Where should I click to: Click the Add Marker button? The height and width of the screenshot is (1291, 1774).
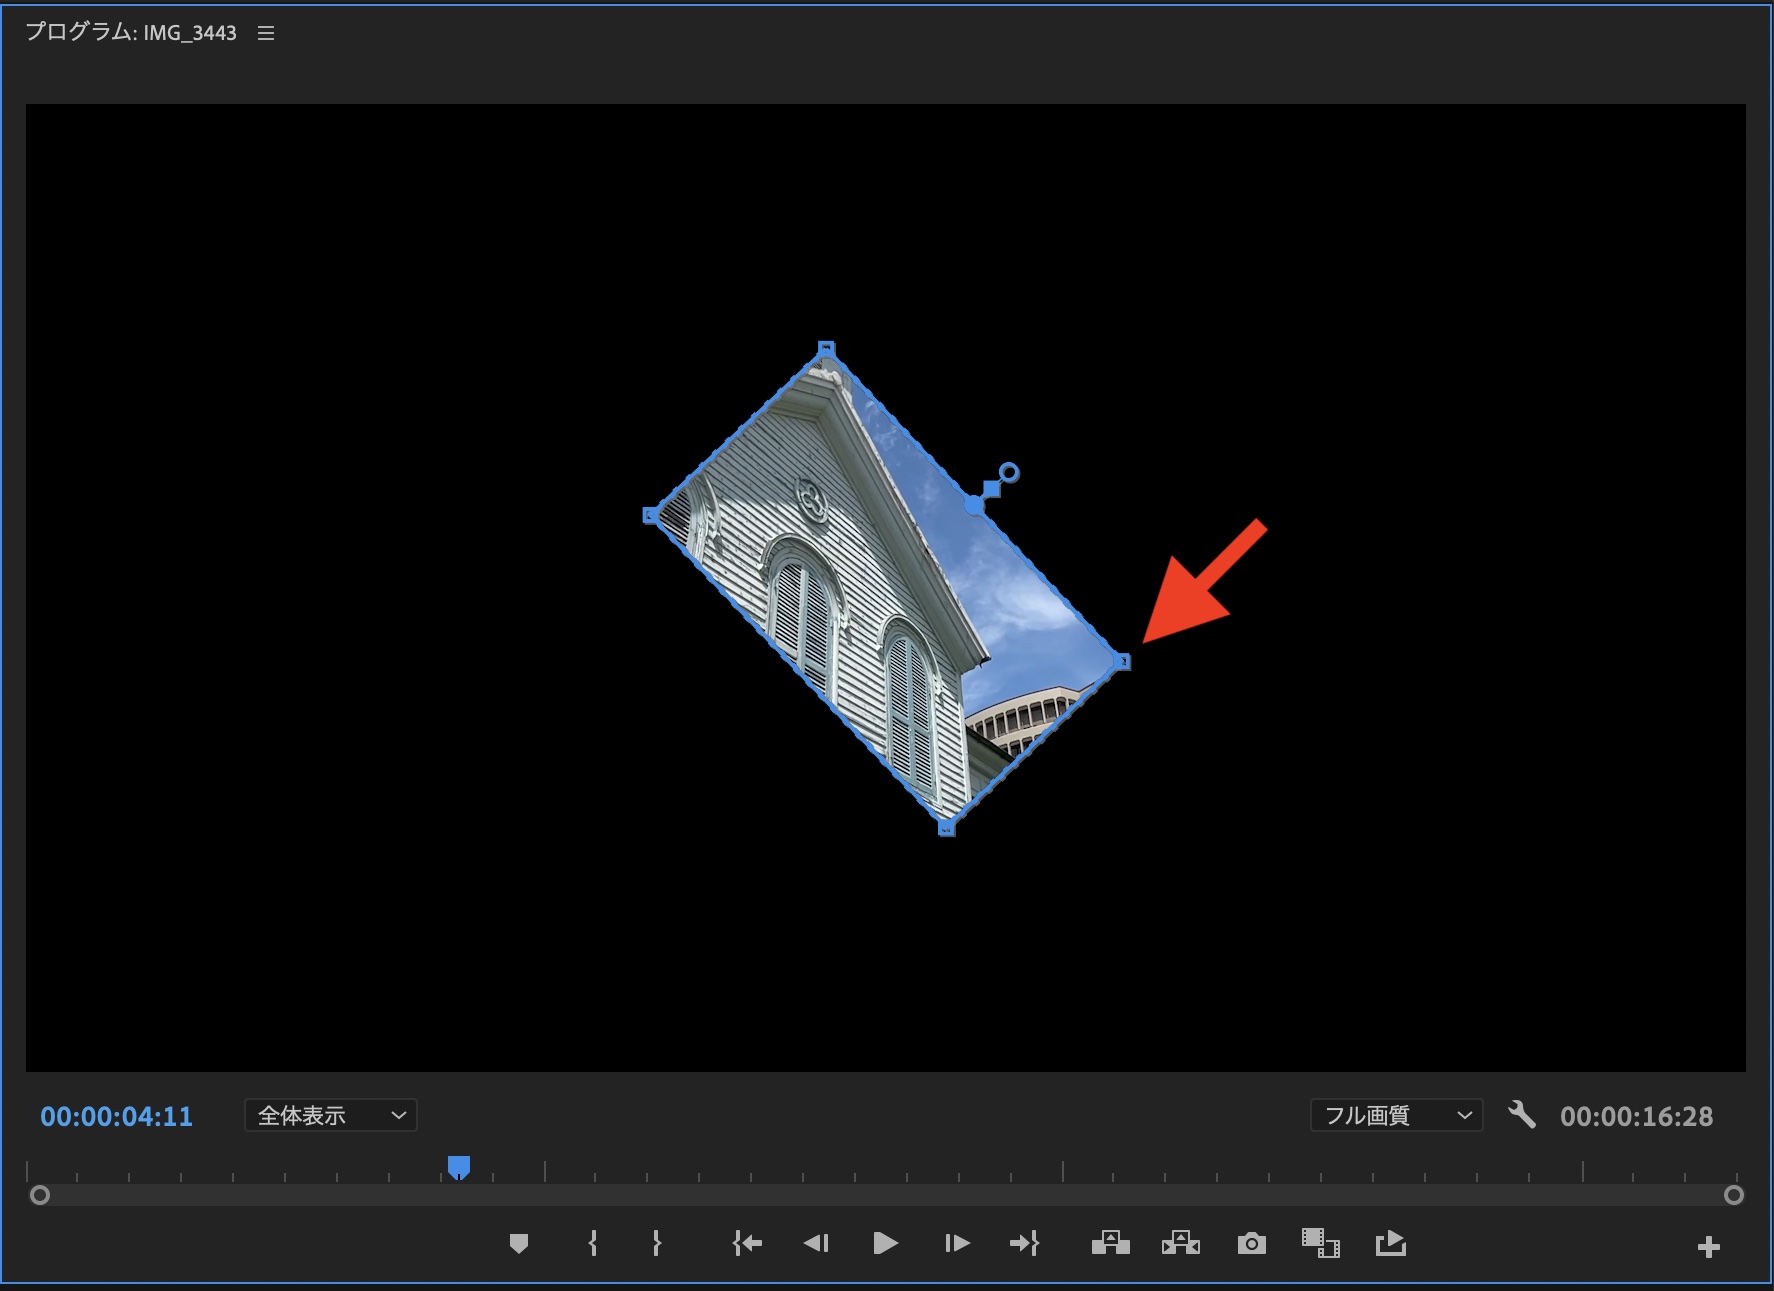click(518, 1243)
